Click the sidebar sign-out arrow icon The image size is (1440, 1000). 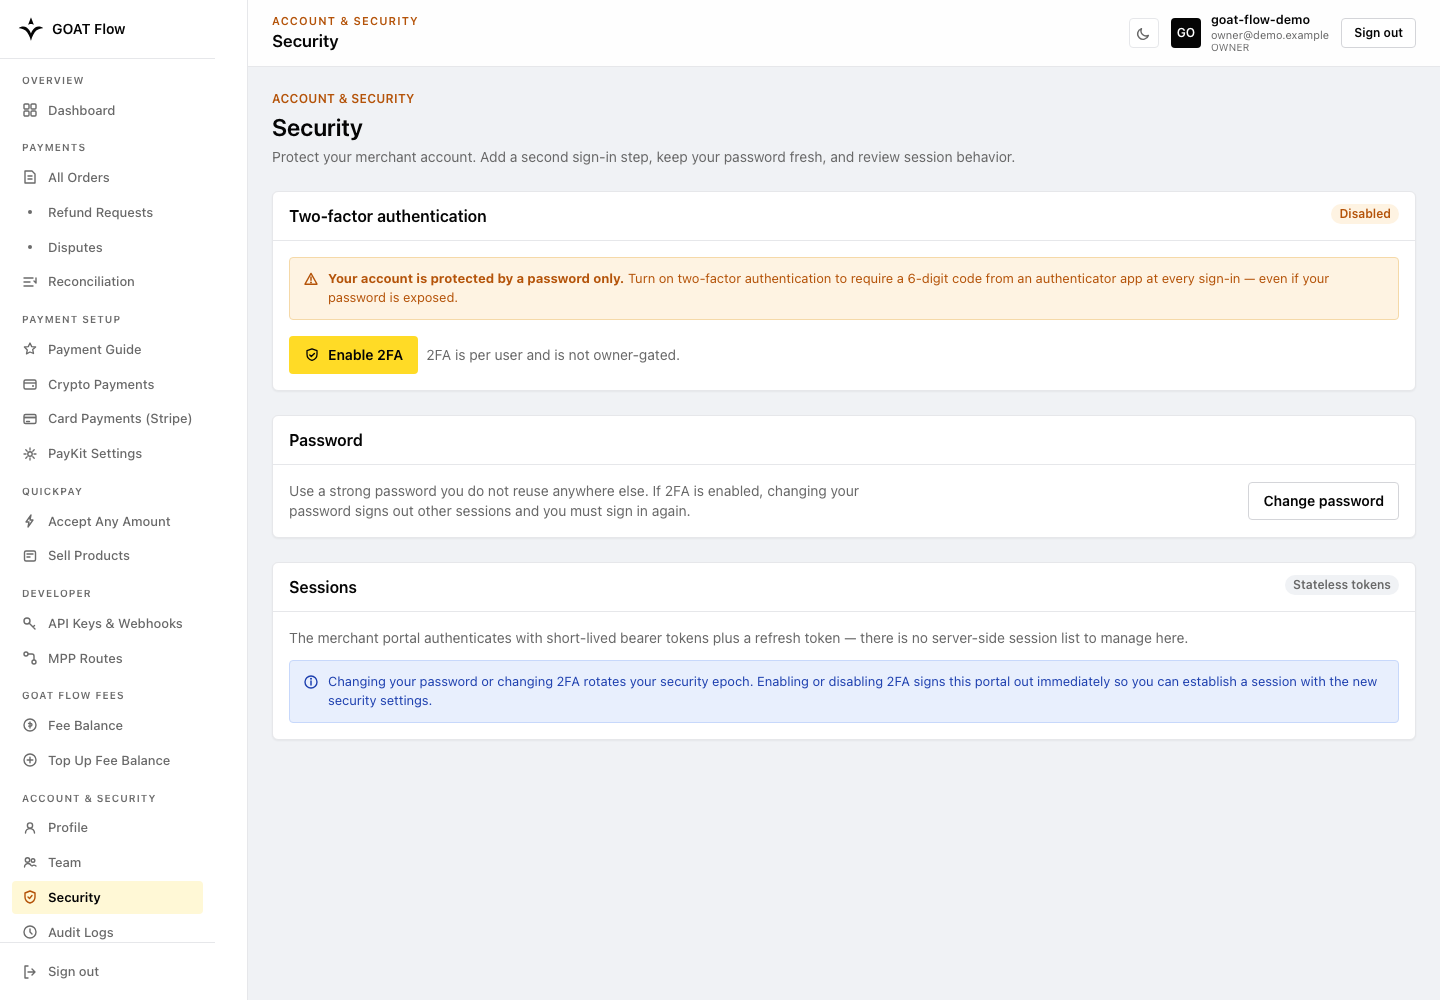click(x=30, y=971)
